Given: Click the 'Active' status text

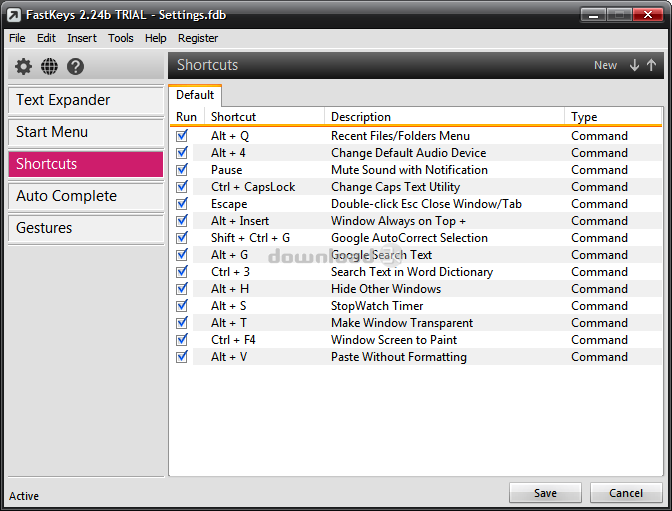Looking at the screenshot, I should point(24,496).
